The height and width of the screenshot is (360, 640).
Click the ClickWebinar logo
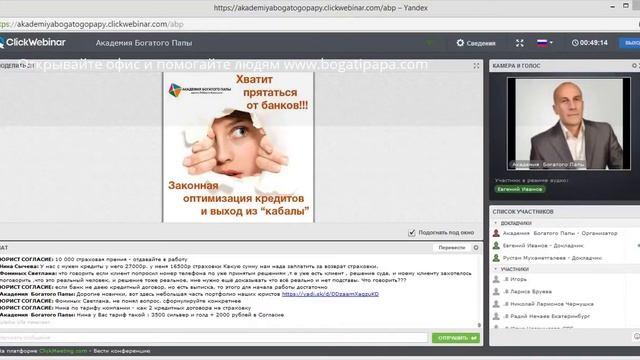tap(33, 42)
